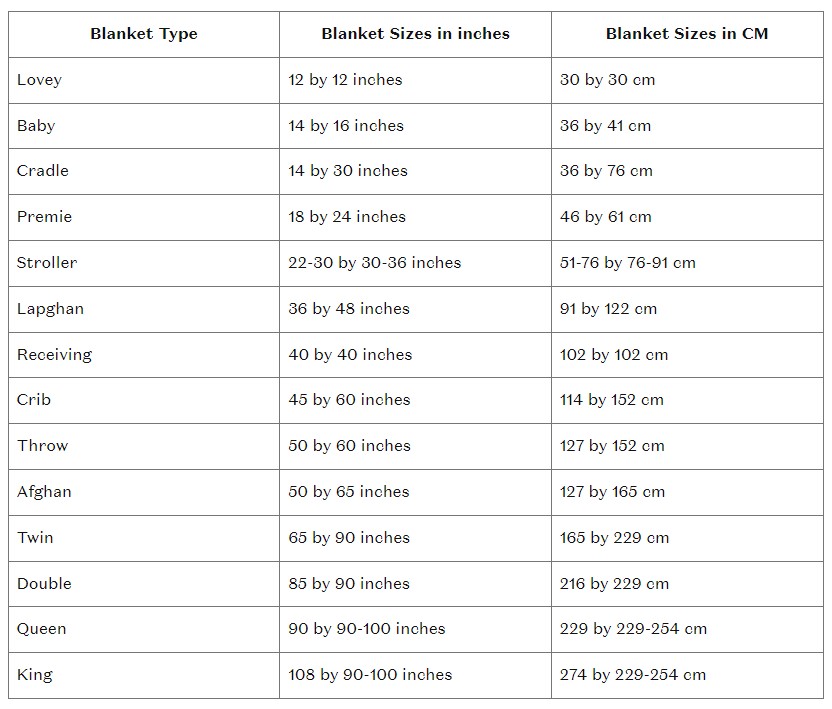This screenshot has height=709, width=832.
Task: Select the Lovey row label
Action: (x=39, y=80)
